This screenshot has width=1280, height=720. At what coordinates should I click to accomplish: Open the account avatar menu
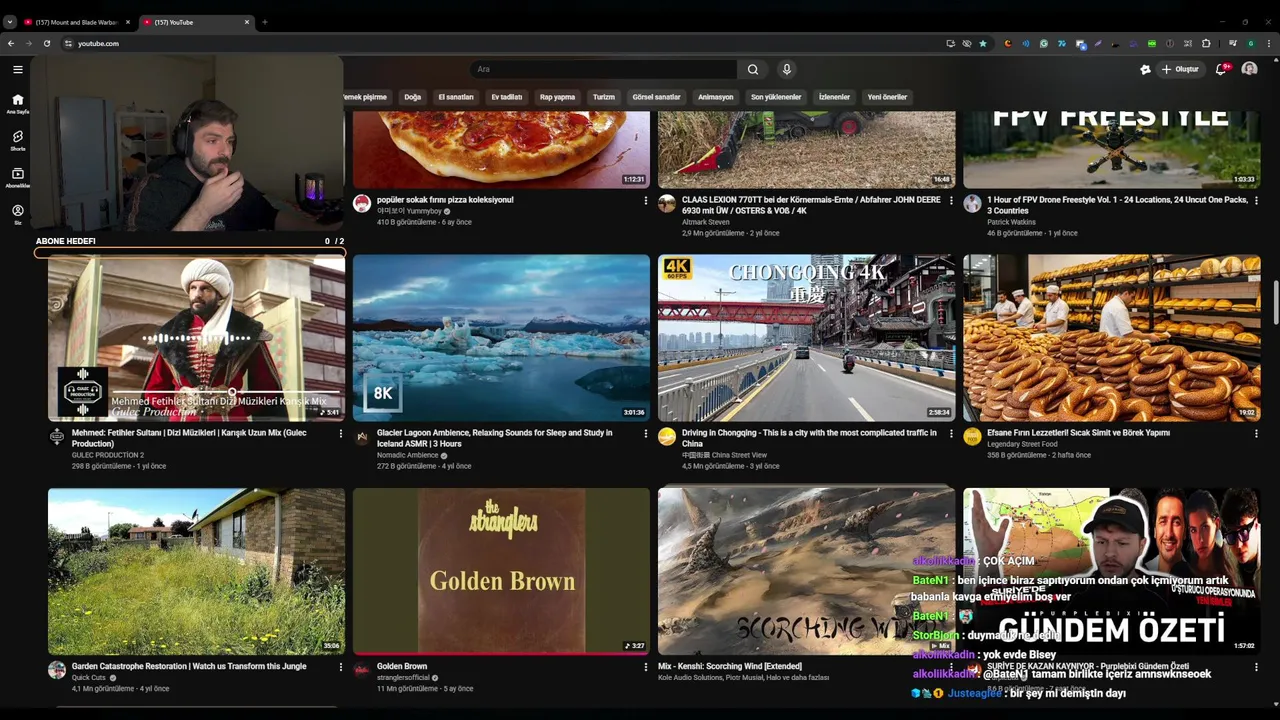point(1249,69)
